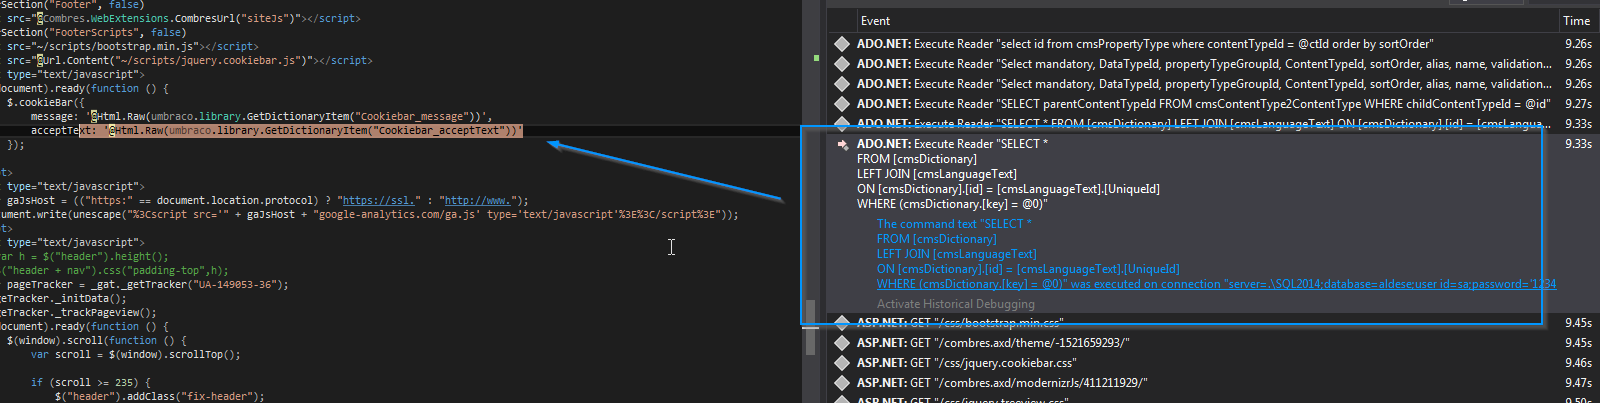Click '$("header").addClass("fix-header");' line
The image size is (1600, 403).
[160, 396]
